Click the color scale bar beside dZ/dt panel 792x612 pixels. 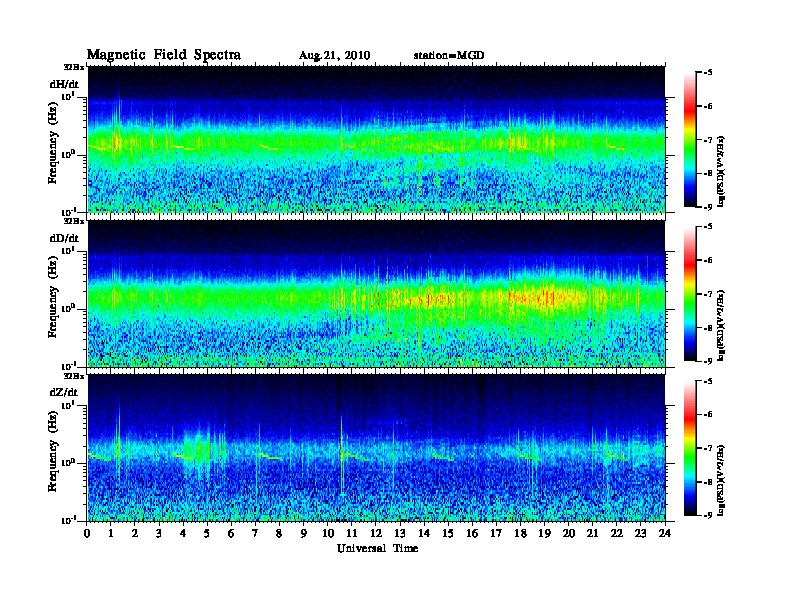coord(690,448)
